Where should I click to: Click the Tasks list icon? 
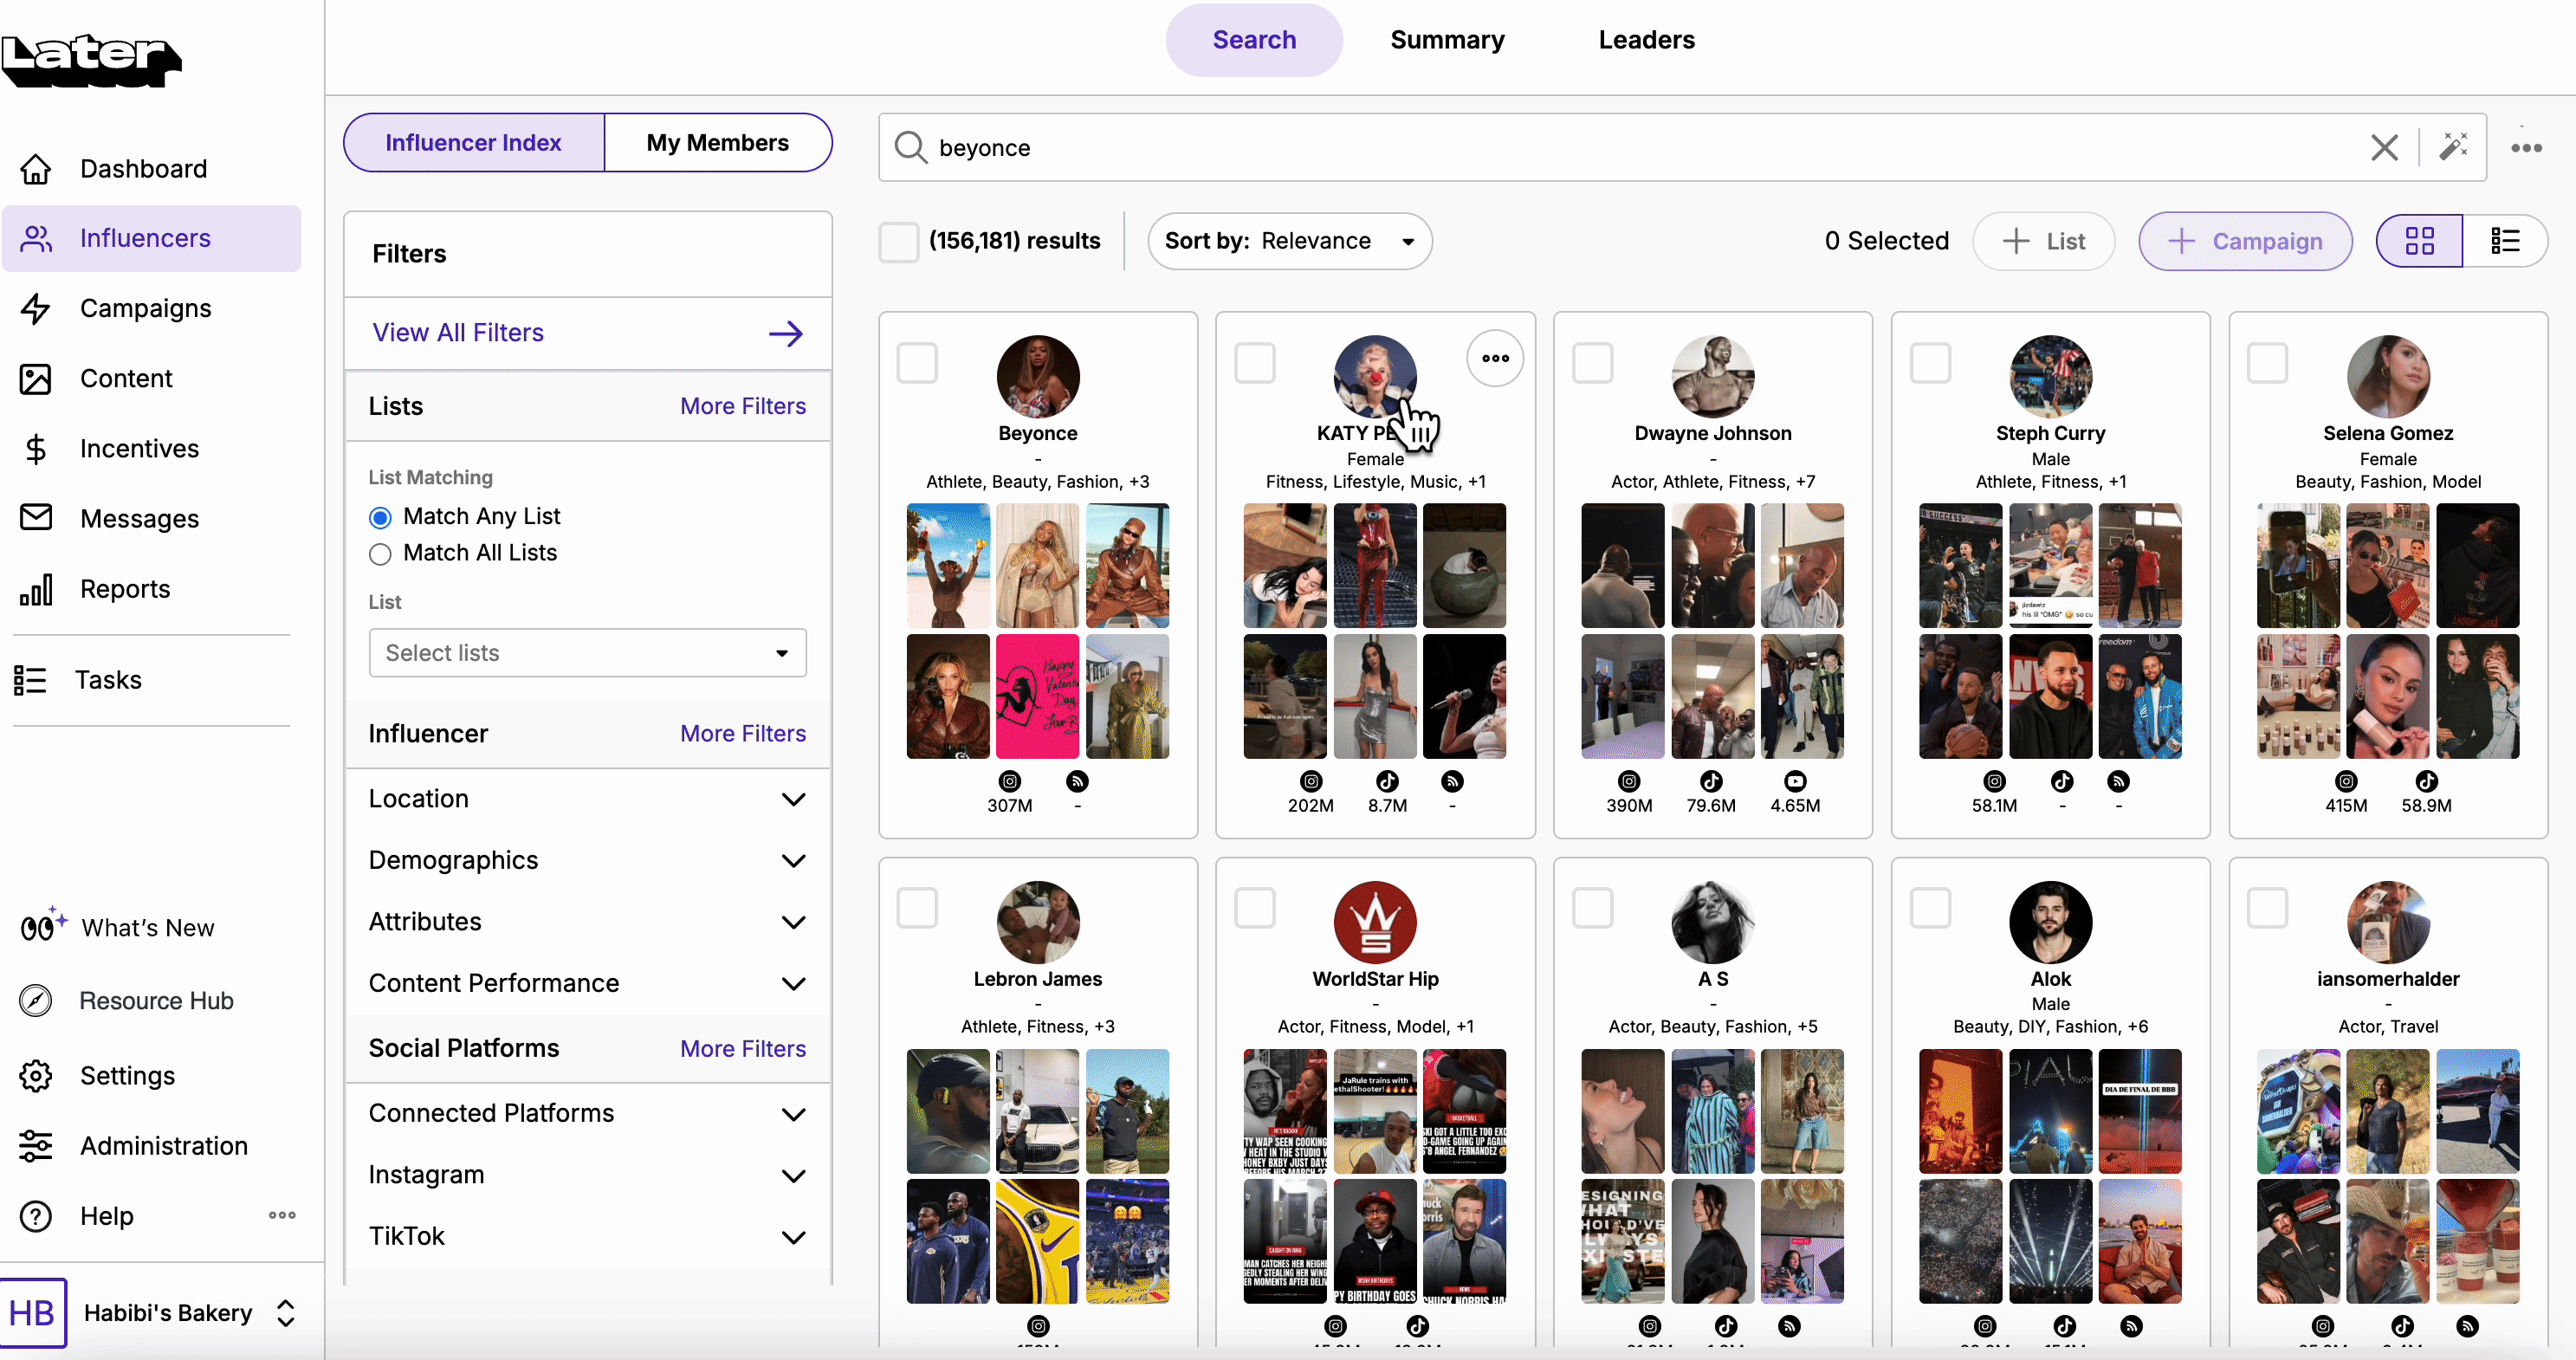(x=30, y=680)
